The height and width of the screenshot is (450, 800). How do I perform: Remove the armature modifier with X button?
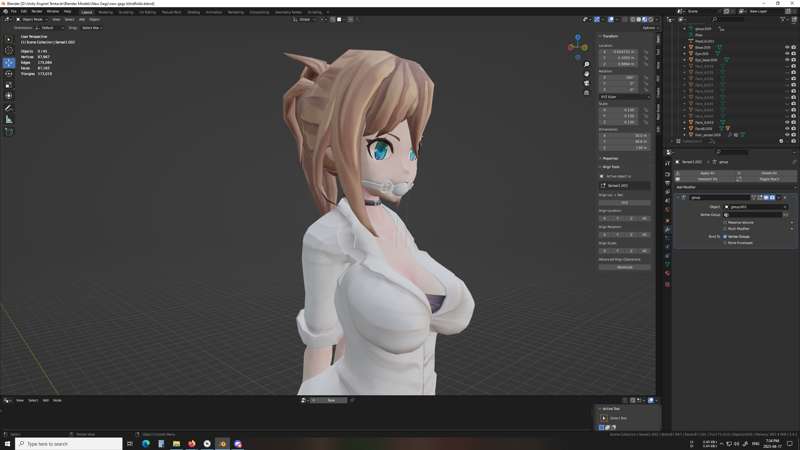(x=785, y=197)
